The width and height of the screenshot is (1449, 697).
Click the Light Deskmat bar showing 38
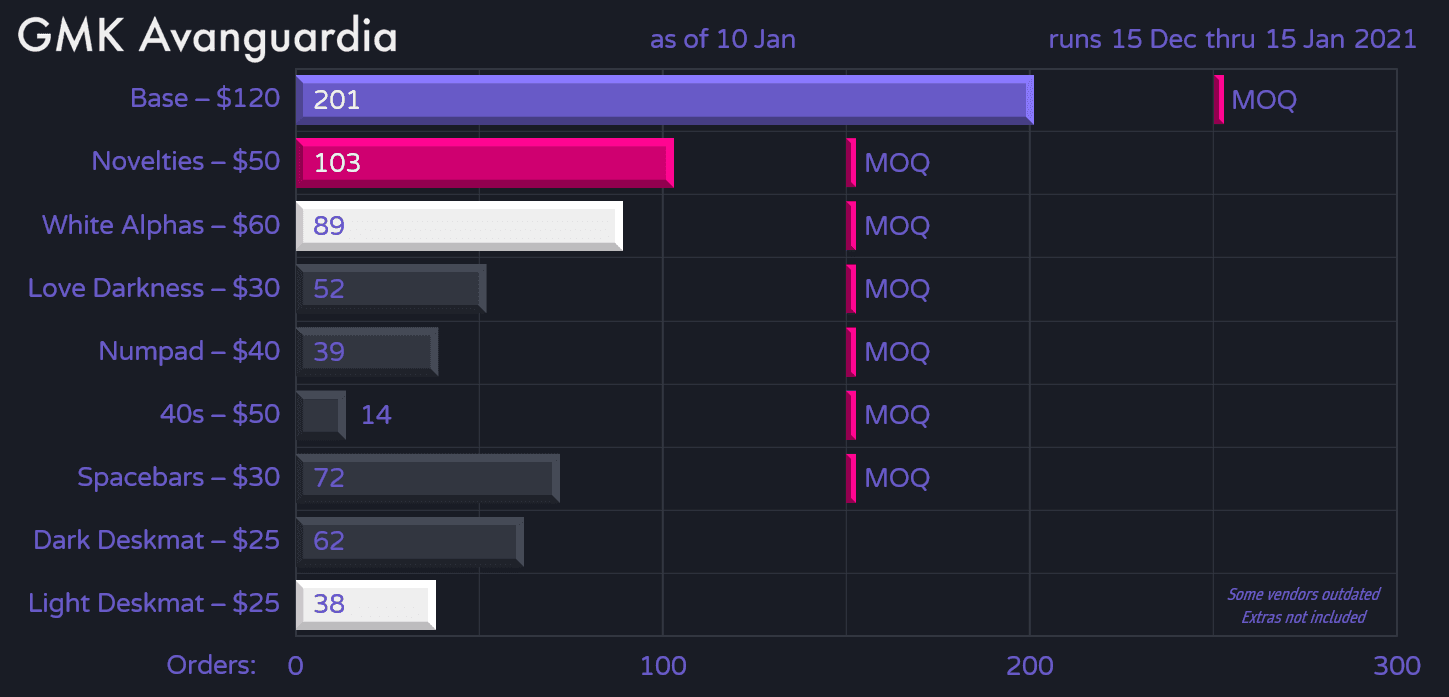tap(365, 604)
